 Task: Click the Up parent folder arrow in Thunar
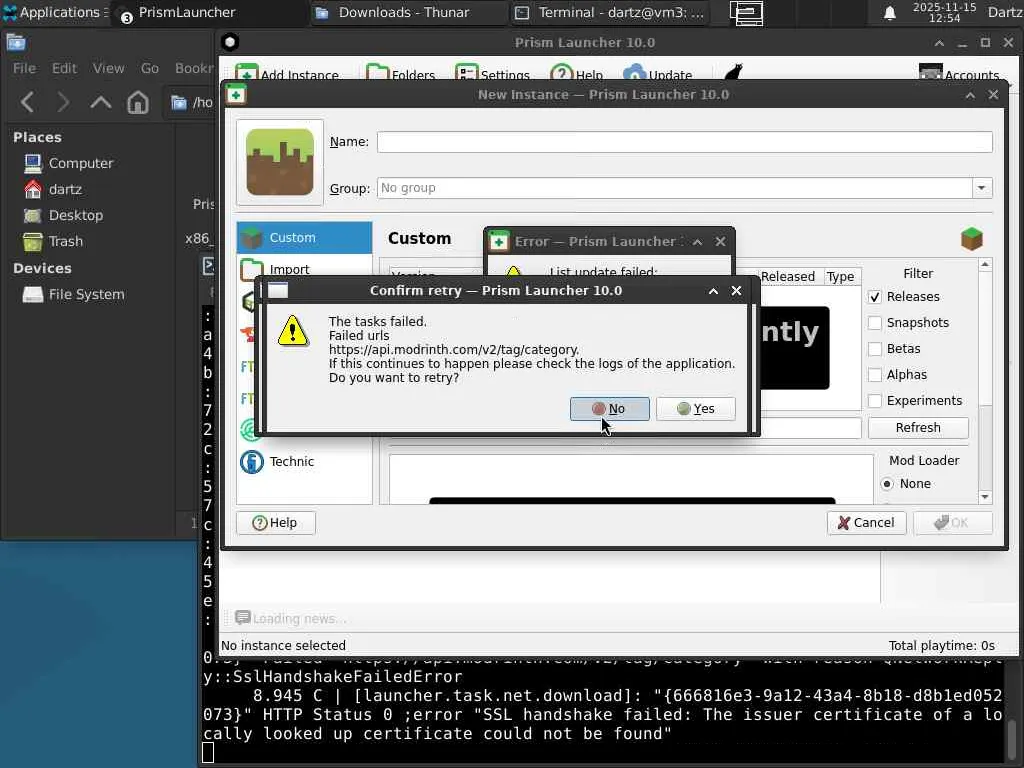101,103
